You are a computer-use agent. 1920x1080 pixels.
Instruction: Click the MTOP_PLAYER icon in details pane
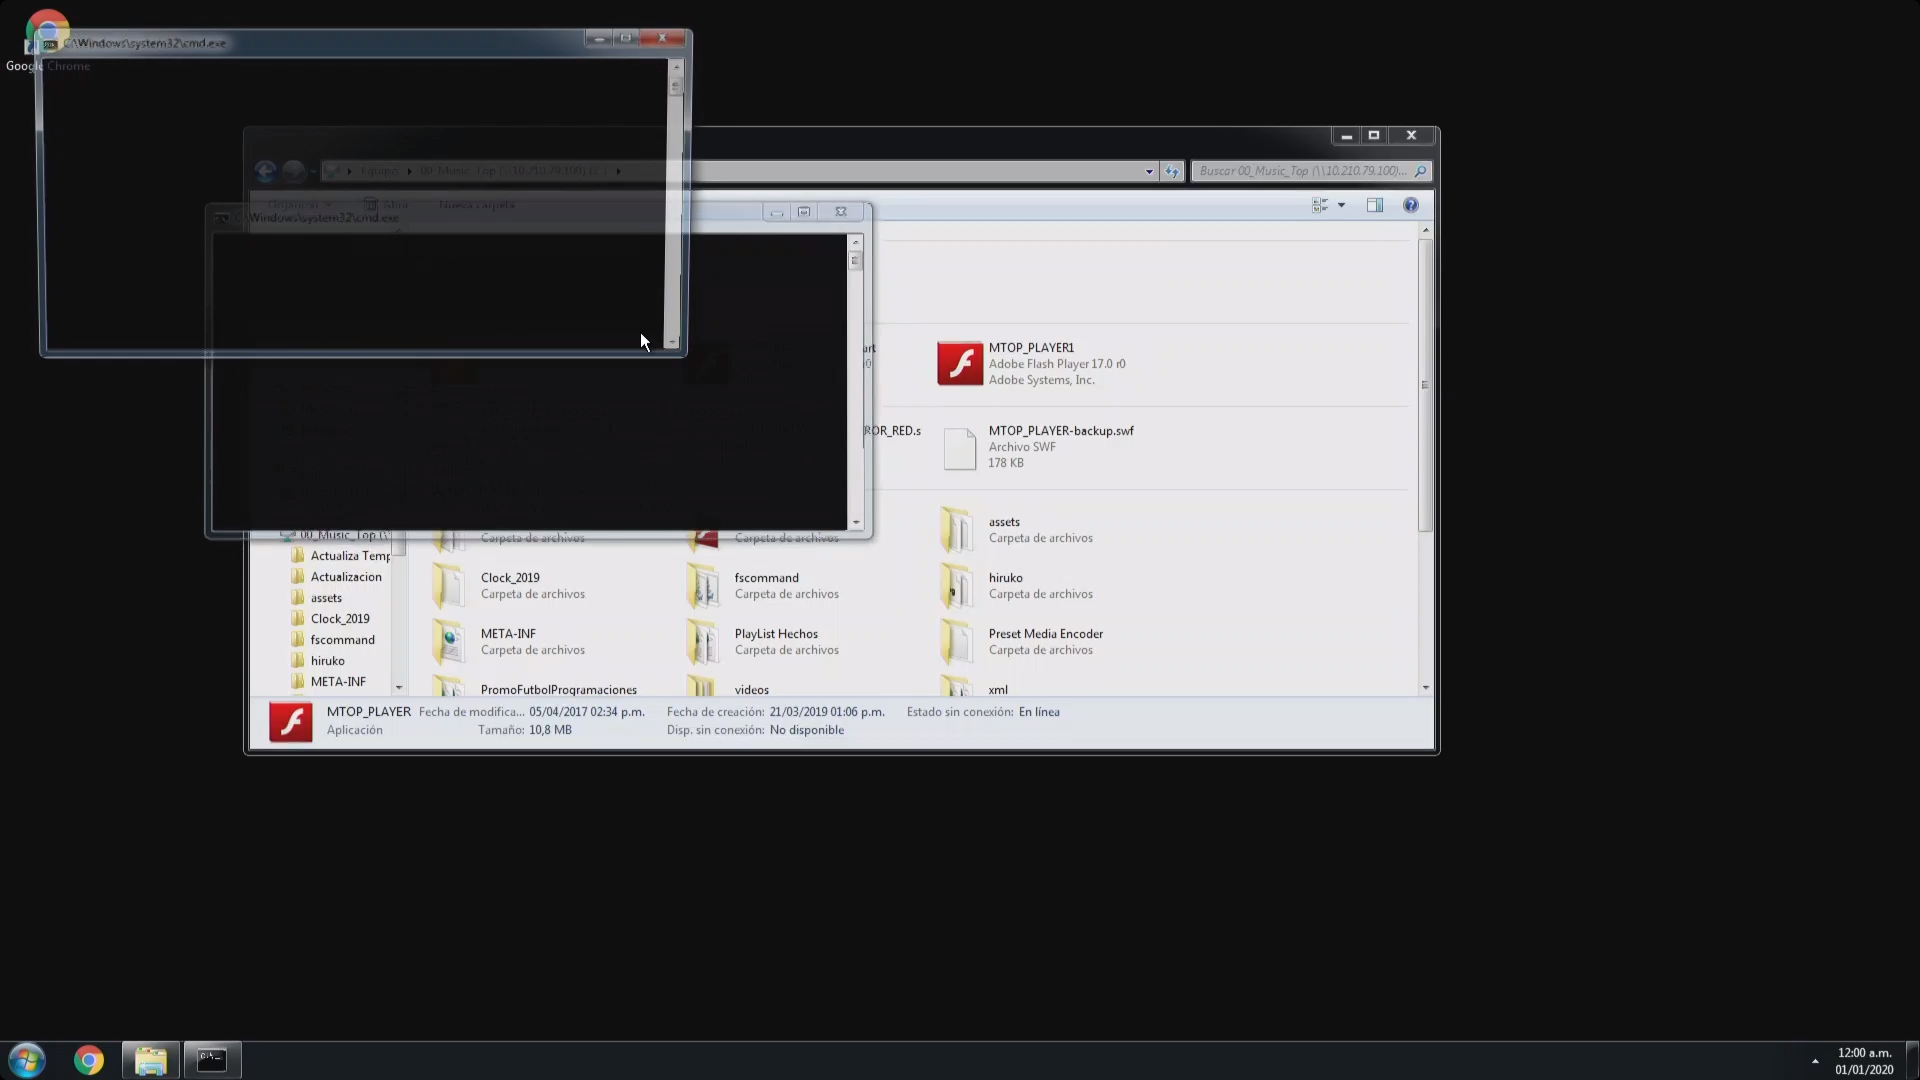coord(291,722)
